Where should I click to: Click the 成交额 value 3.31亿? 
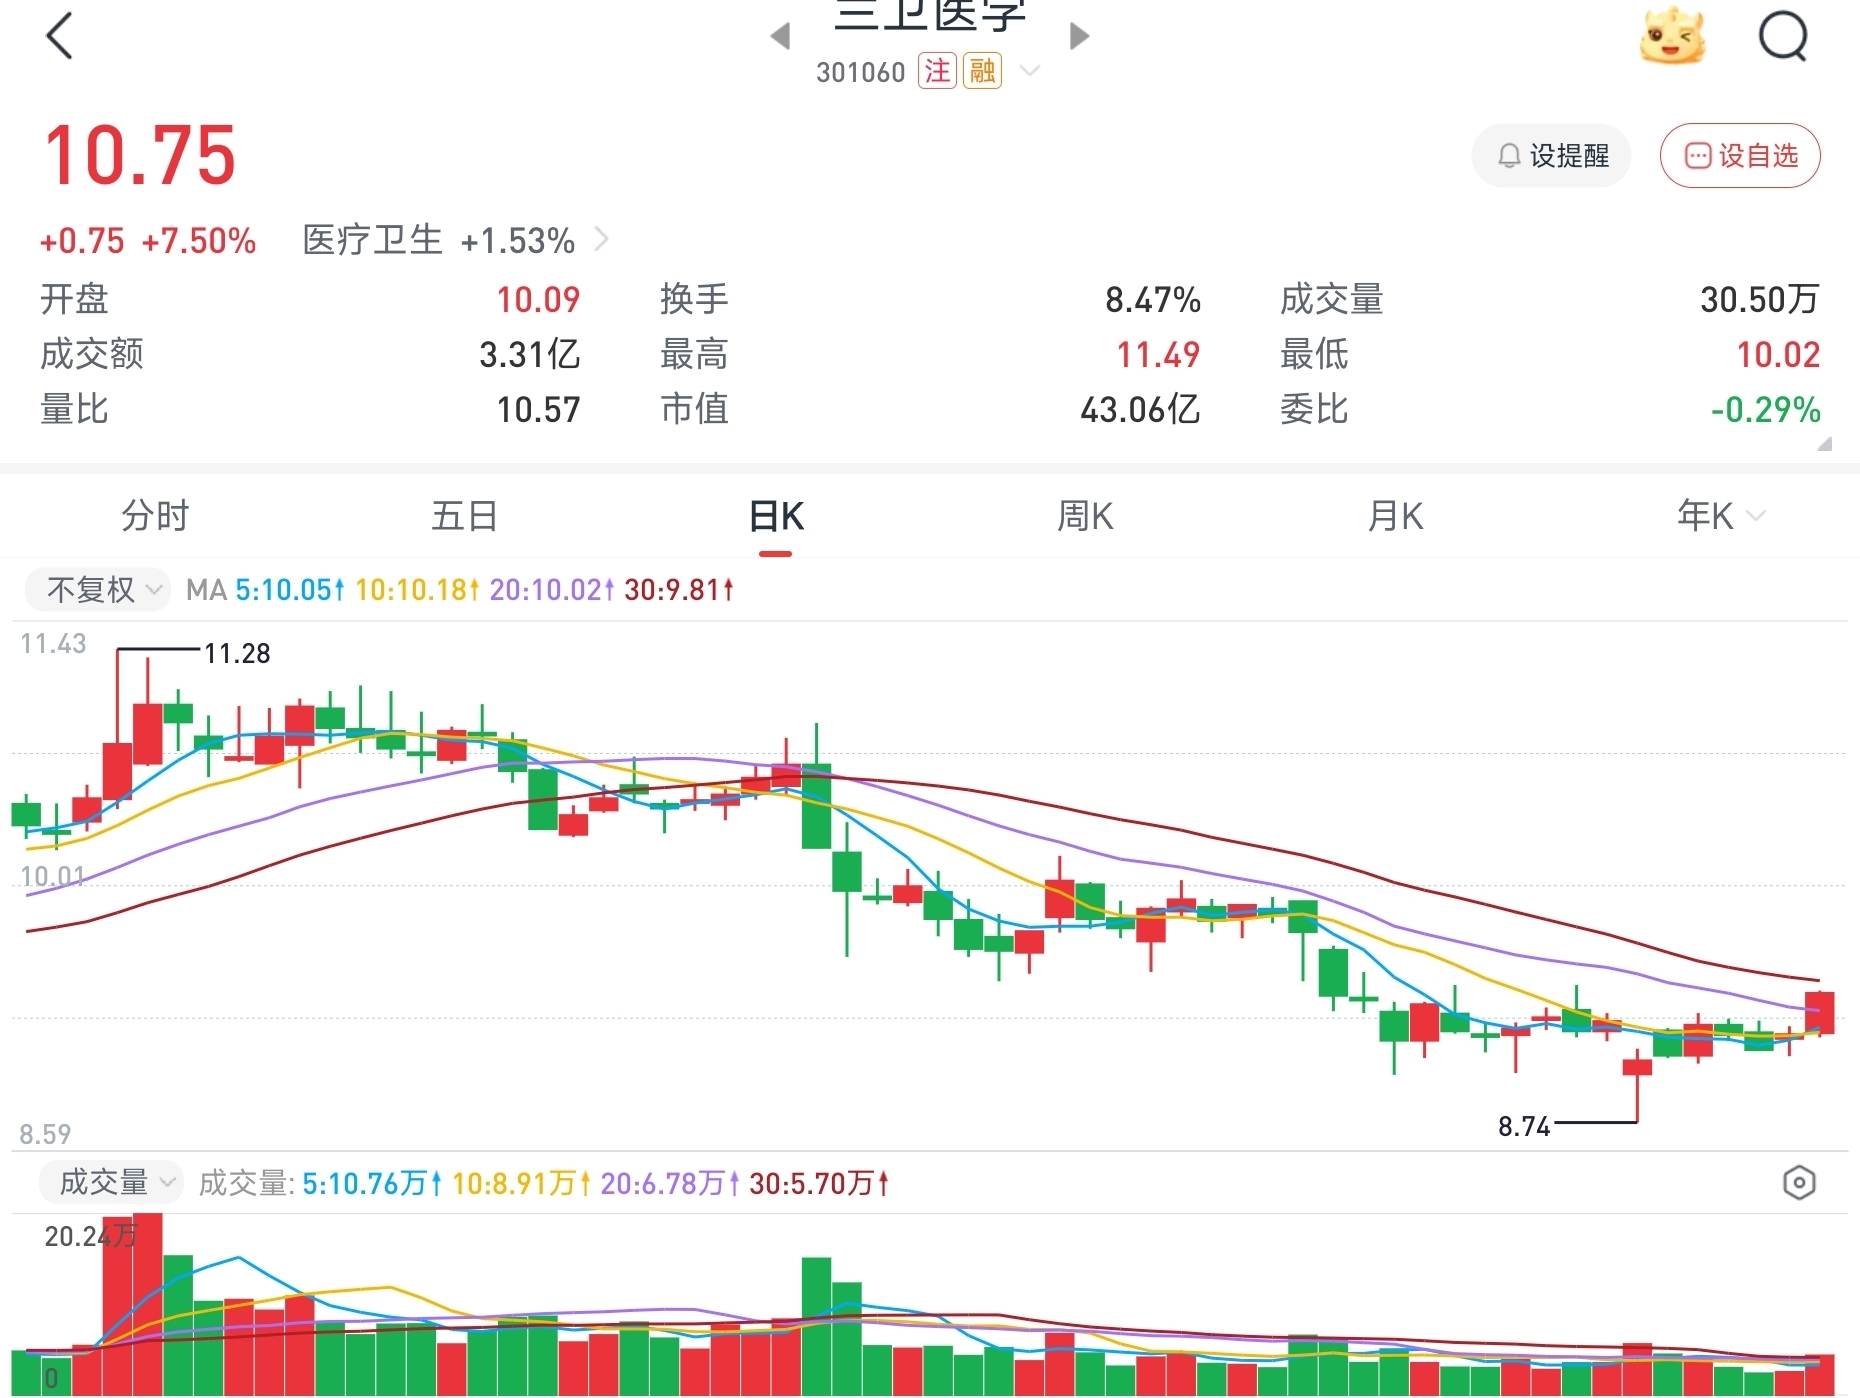530,354
